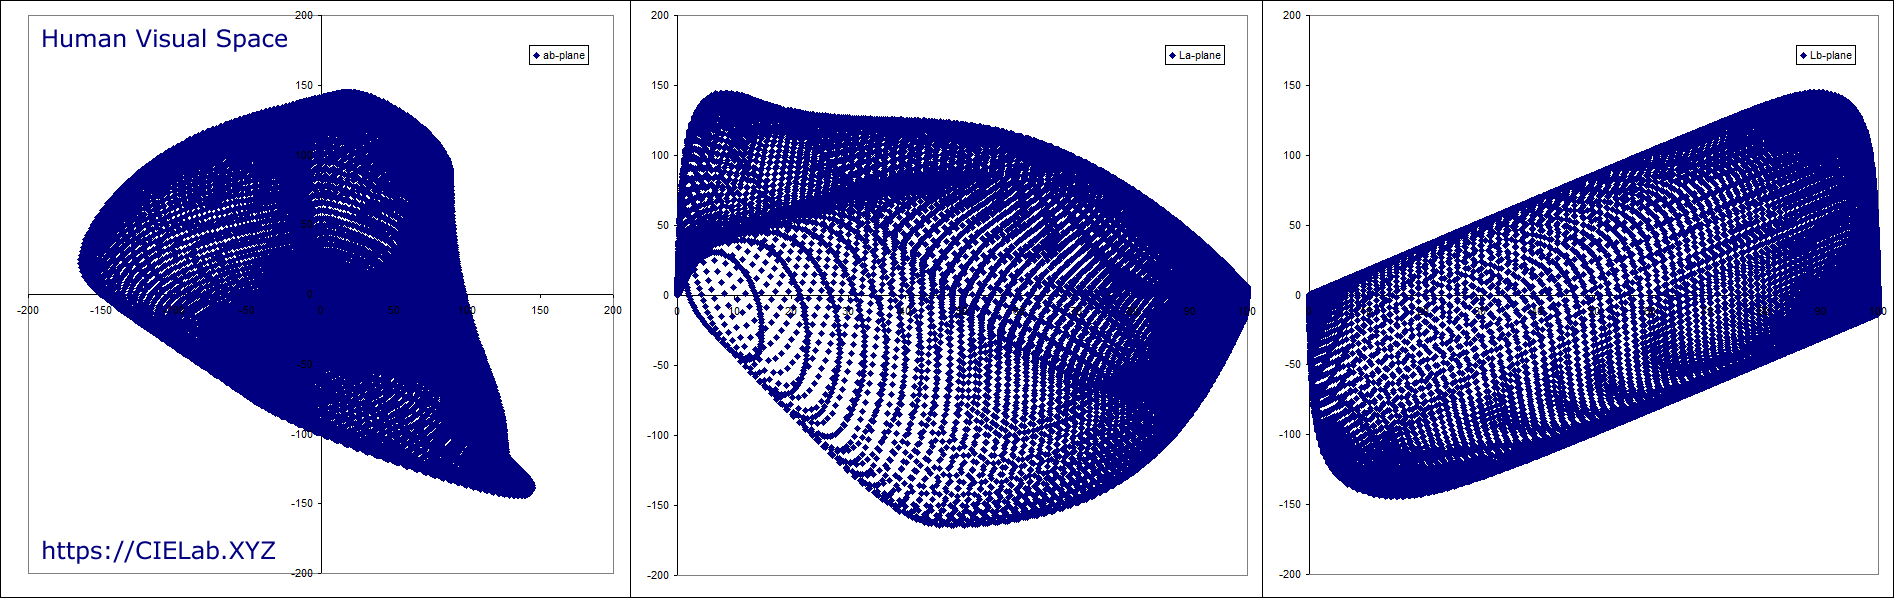Click the Human Visual Space title
The width and height of the screenshot is (1894, 598).
164,39
